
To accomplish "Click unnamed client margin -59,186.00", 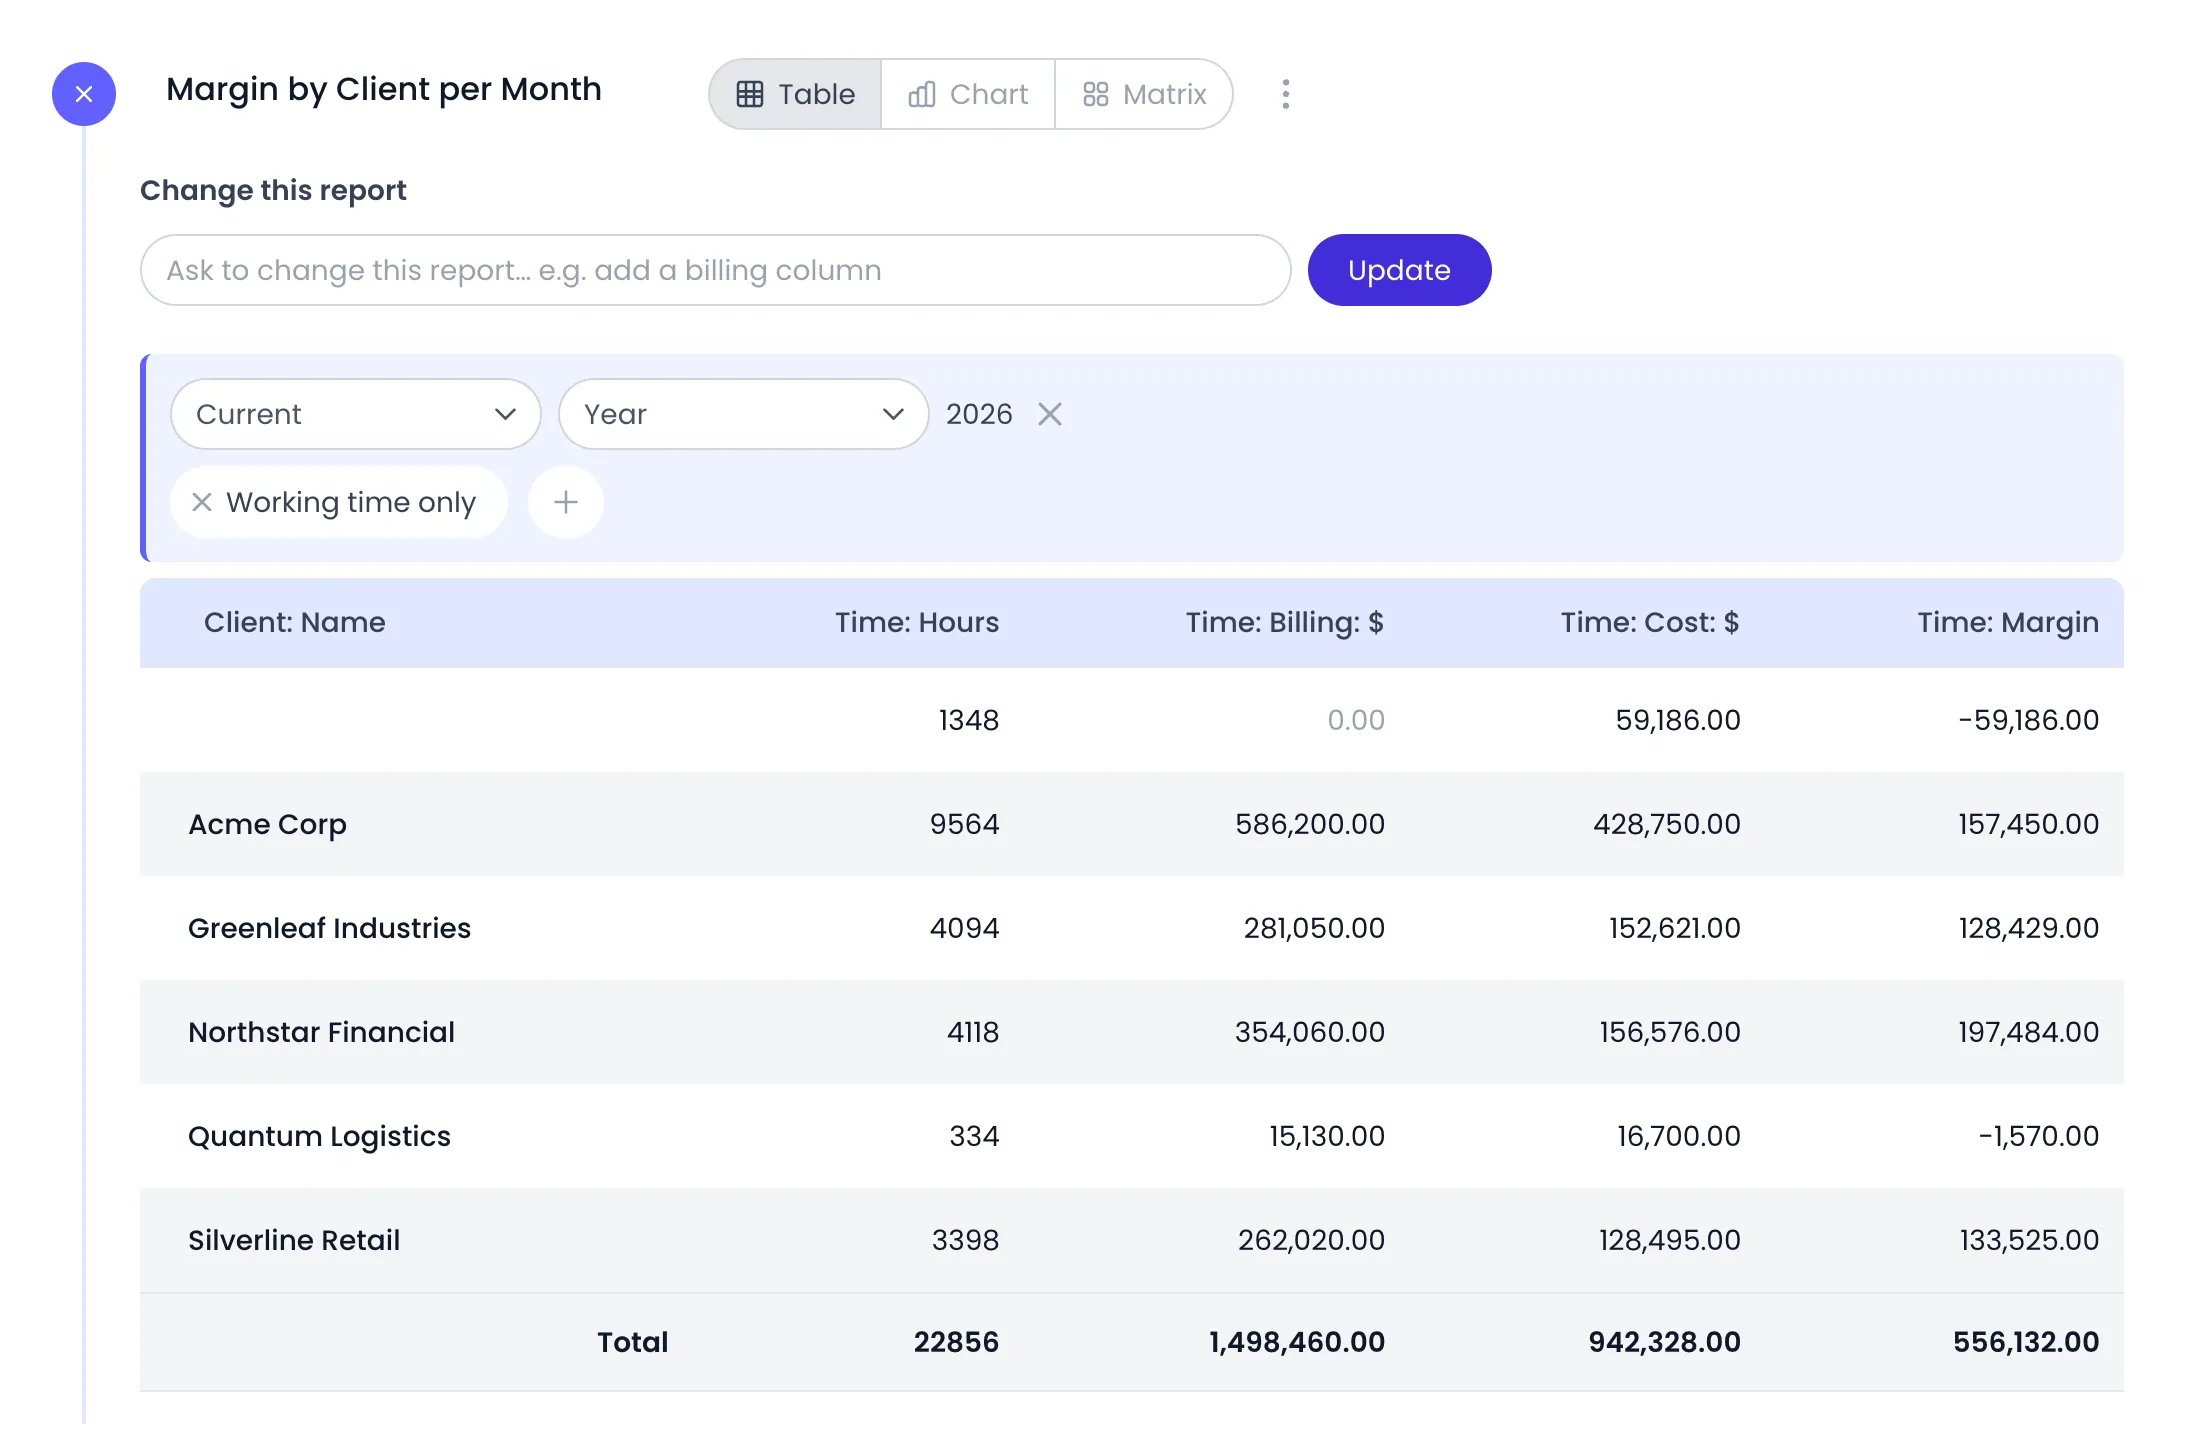I will [2028, 720].
